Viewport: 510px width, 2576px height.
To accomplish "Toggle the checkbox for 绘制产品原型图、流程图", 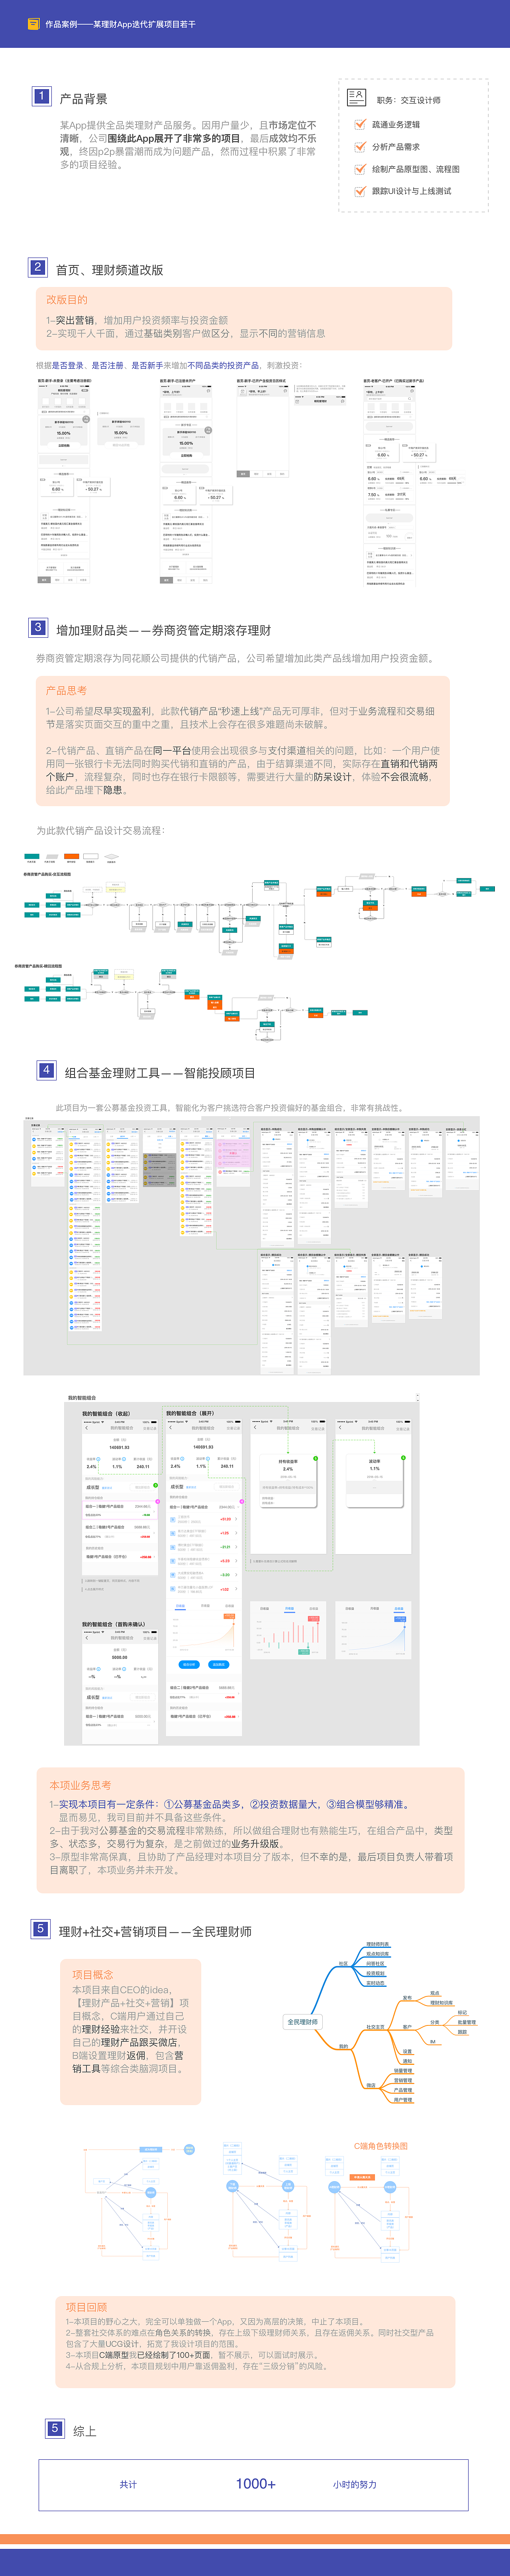I will pos(361,169).
